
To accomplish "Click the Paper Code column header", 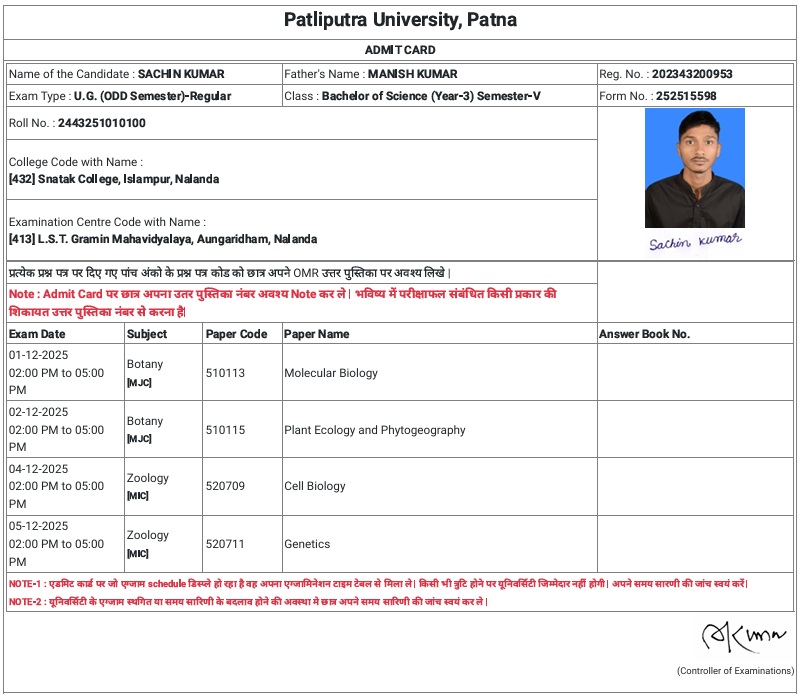I will tap(236, 334).
